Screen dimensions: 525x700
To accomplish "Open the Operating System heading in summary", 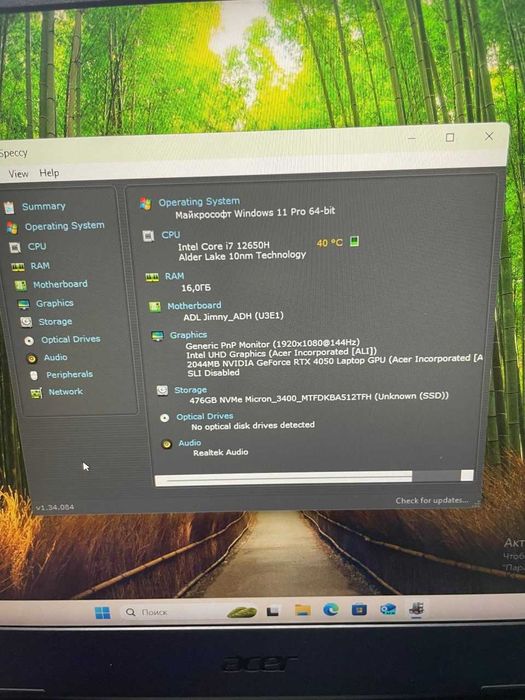I will click(x=199, y=202).
